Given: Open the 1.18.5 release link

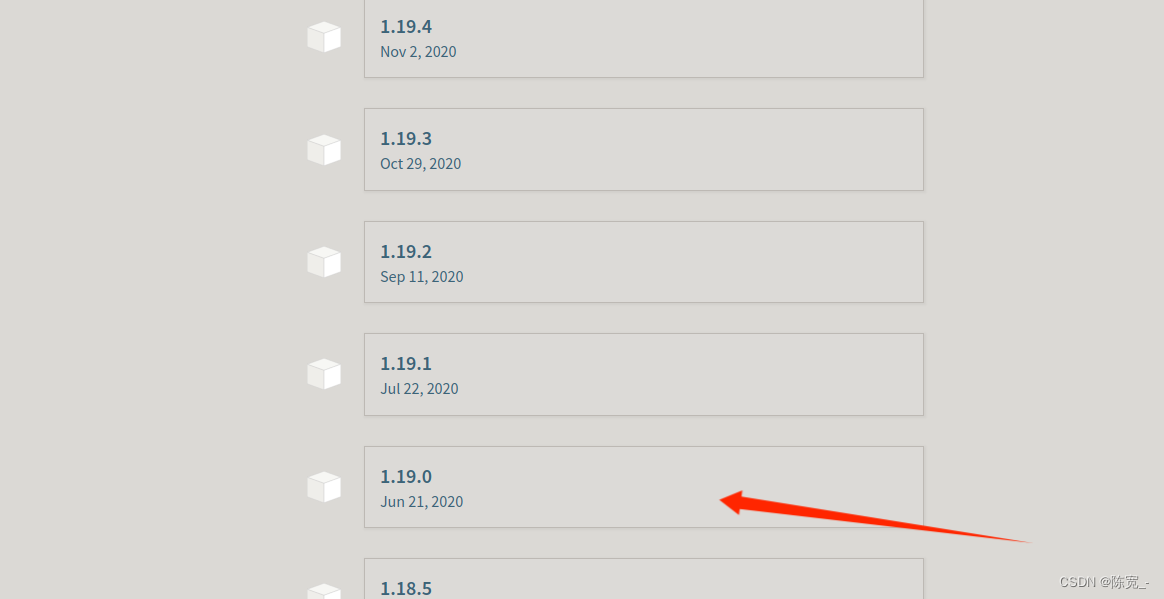Looking at the screenshot, I should (x=406, y=589).
